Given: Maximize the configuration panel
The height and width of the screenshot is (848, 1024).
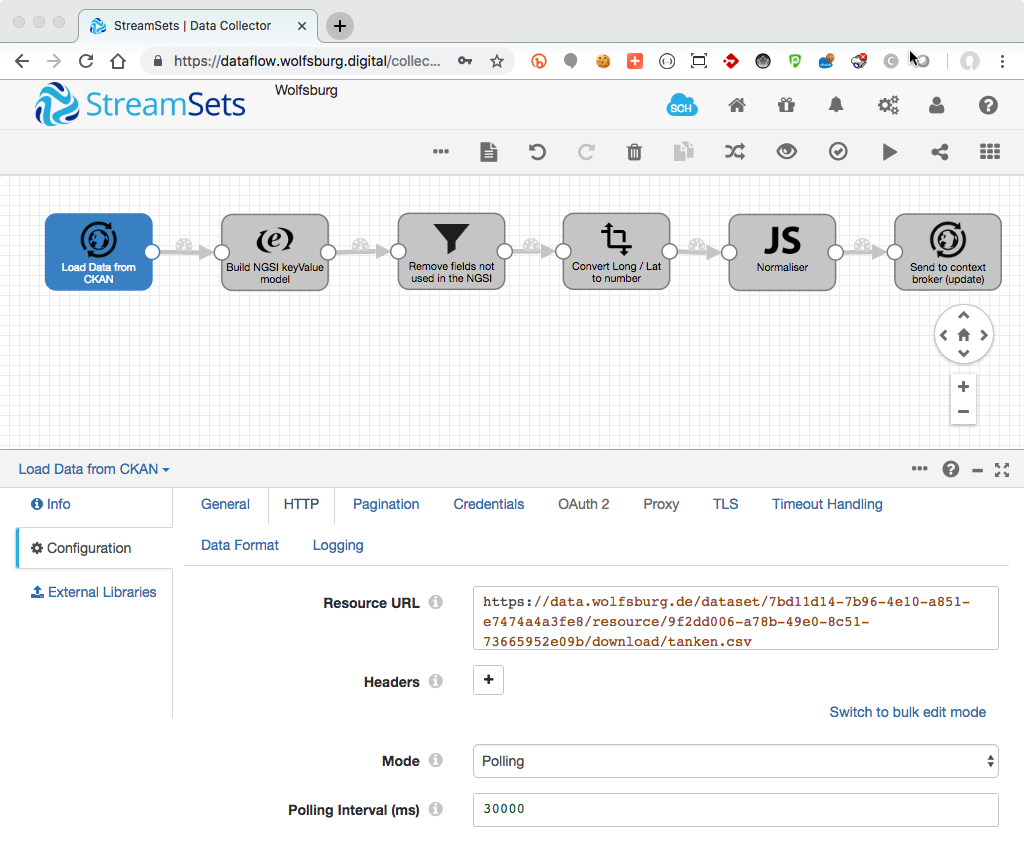Looking at the screenshot, I should 1002,469.
